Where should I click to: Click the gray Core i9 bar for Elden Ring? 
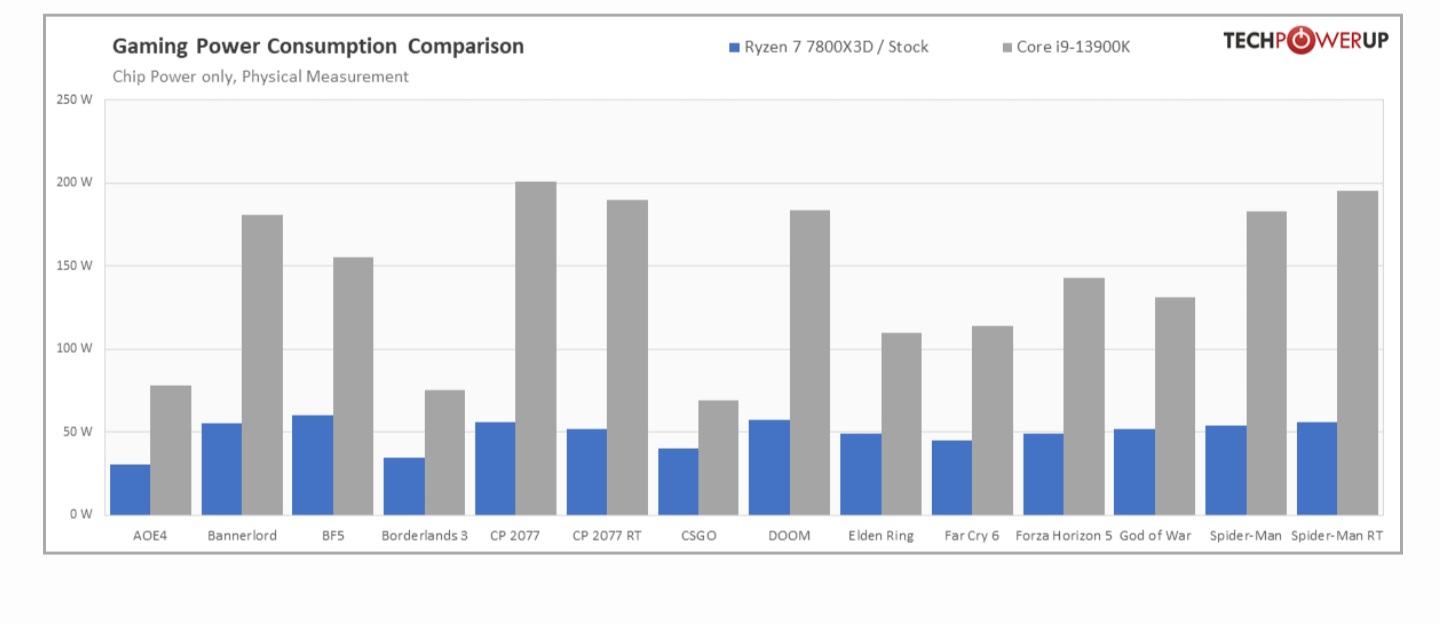tap(901, 424)
